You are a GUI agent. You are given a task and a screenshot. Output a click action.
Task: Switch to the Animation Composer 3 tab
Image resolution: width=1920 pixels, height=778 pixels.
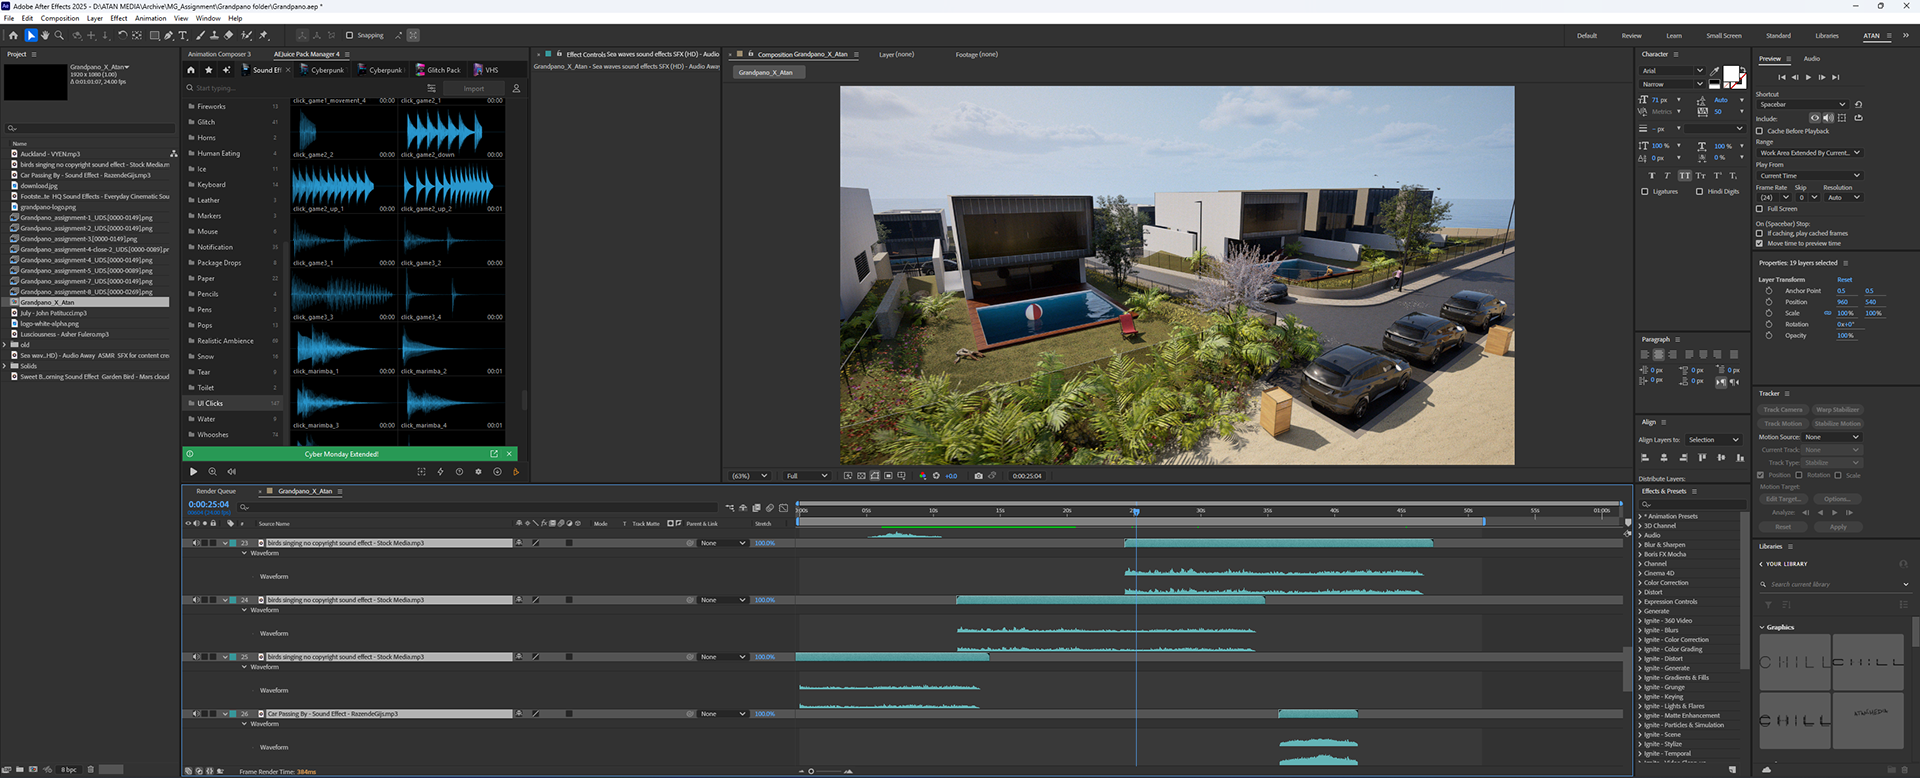coord(219,54)
